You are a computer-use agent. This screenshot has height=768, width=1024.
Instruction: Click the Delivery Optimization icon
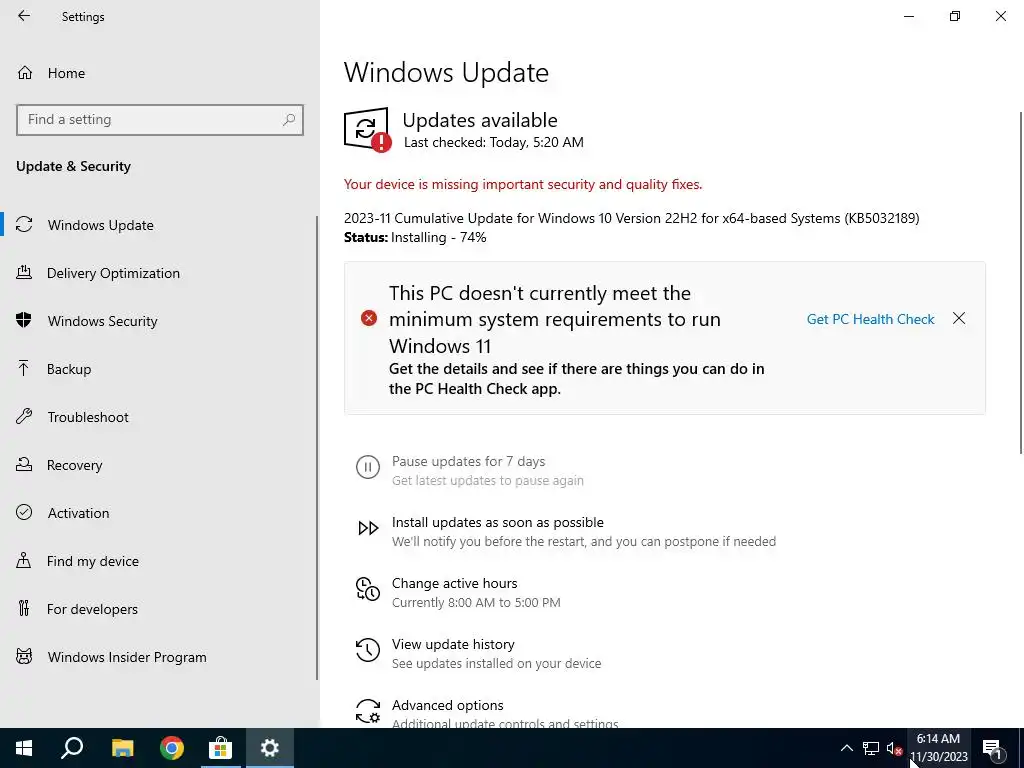click(24, 272)
